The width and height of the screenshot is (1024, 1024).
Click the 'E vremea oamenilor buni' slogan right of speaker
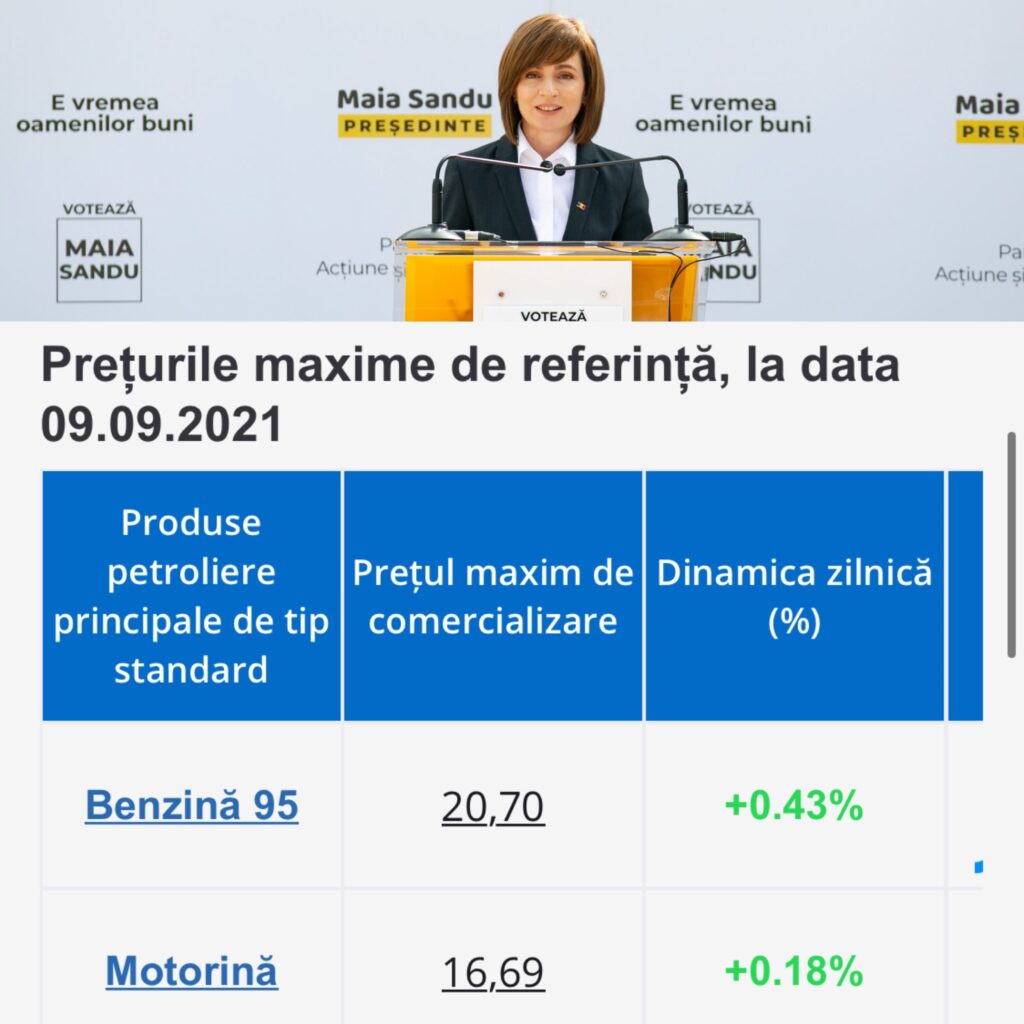pyautogui.click(x=723, y=113)
